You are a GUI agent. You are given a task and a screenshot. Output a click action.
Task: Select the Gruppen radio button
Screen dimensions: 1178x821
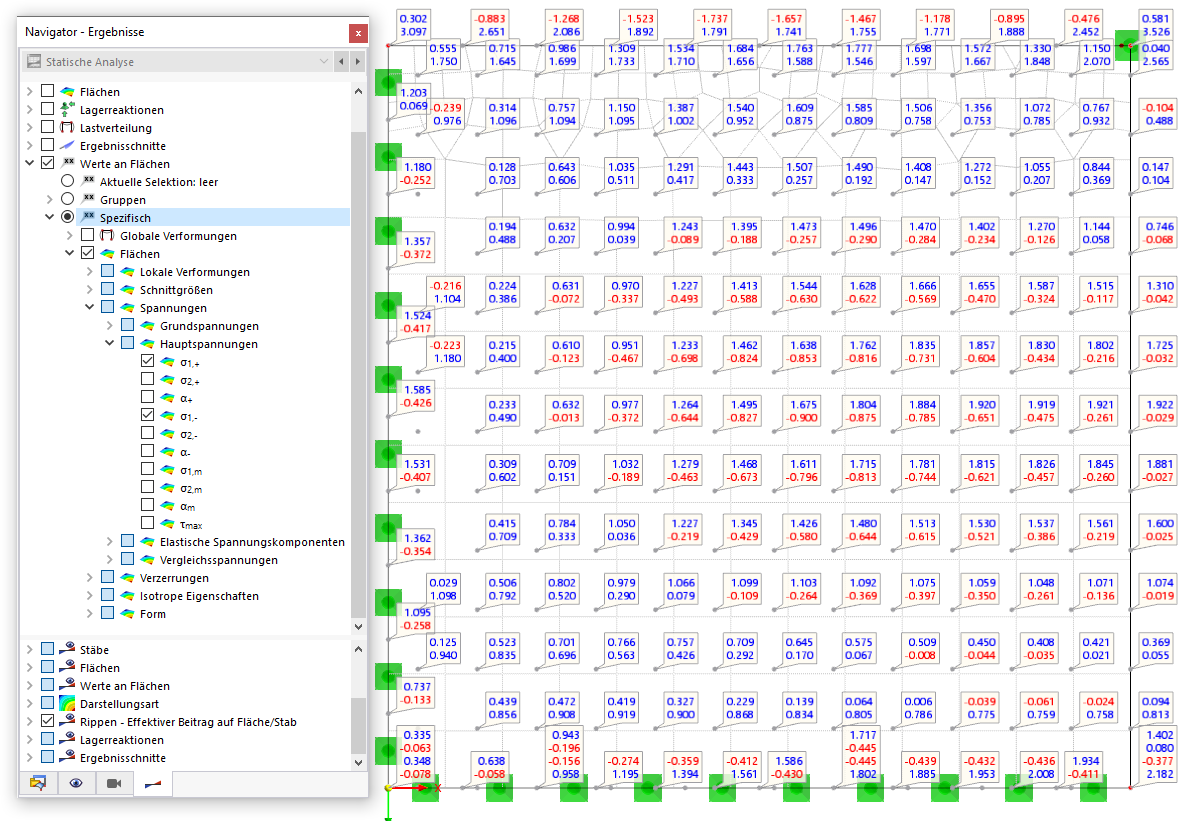tap(68, 199)
